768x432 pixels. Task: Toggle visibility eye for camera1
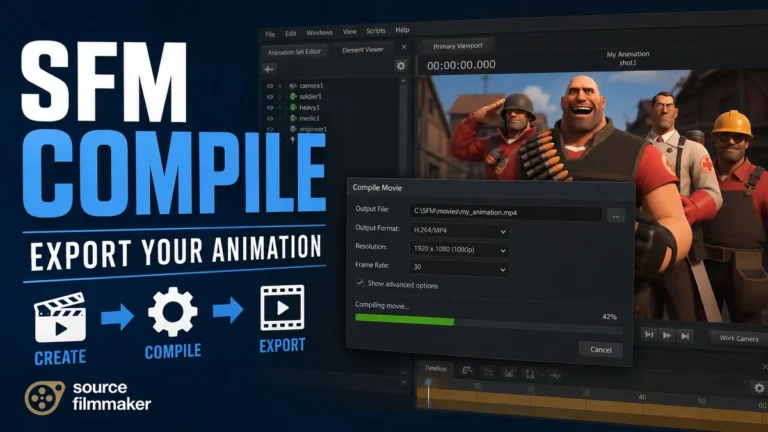[x=269, y=86]
